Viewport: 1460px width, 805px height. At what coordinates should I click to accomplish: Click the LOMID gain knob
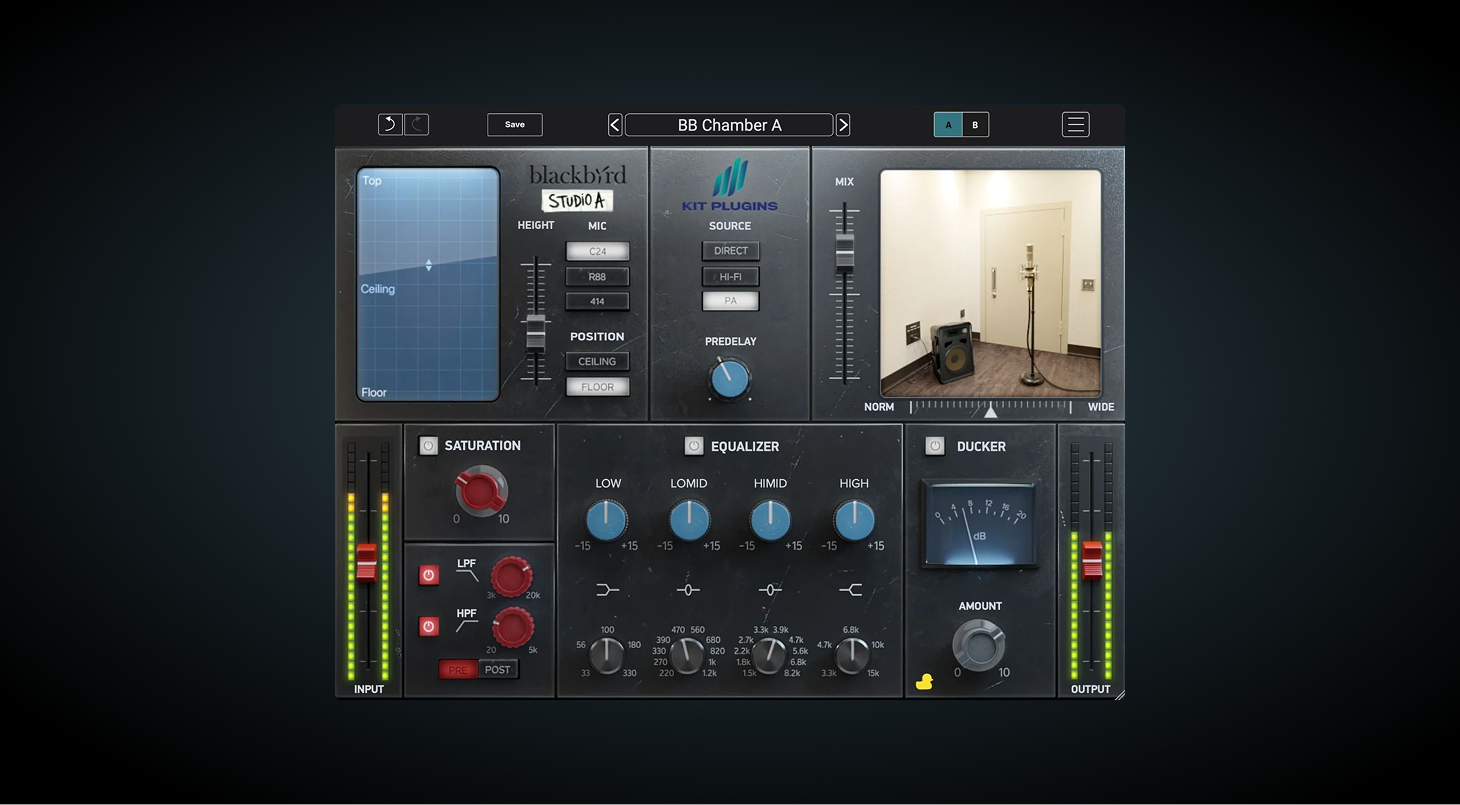(x=688, y=520)
